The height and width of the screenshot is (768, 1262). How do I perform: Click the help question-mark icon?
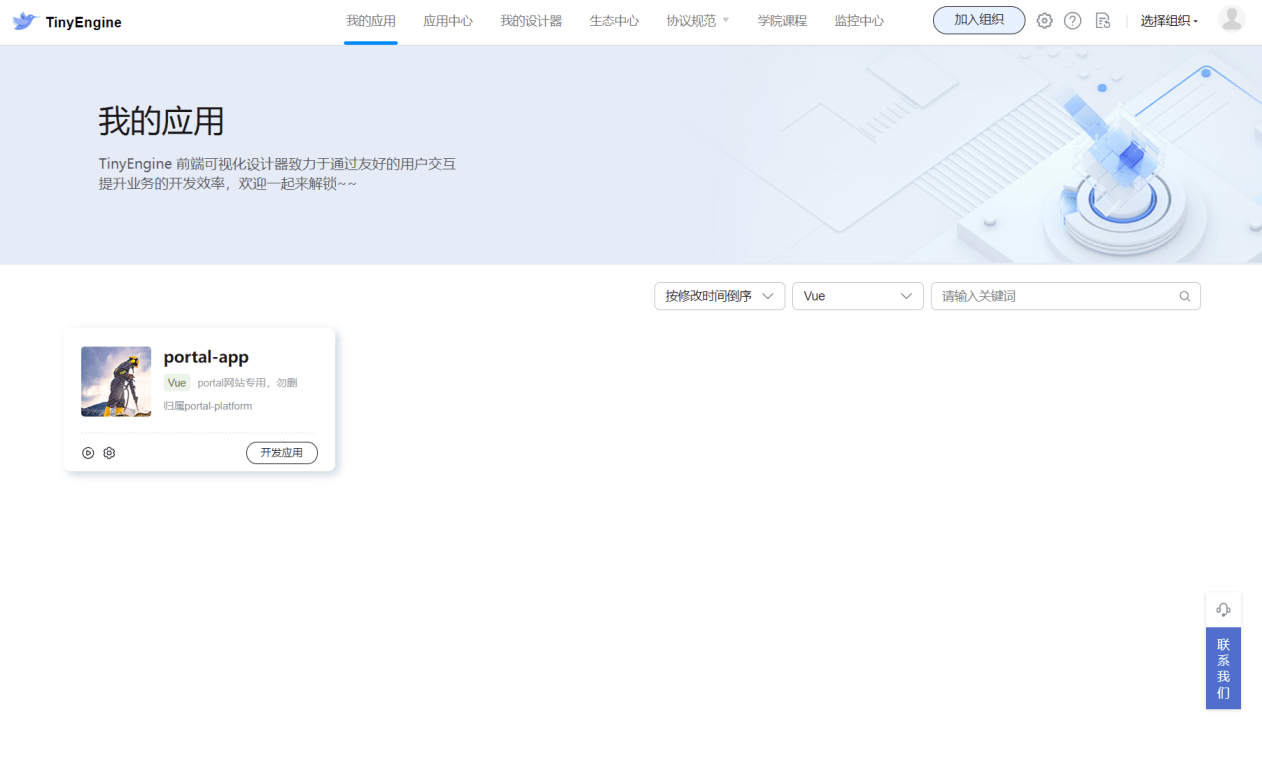[x=1072, y=20]
